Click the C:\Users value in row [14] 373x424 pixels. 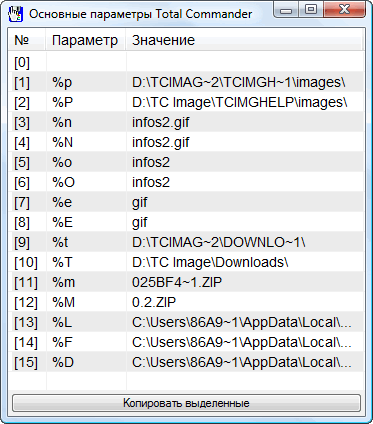[x=242, y=342]
